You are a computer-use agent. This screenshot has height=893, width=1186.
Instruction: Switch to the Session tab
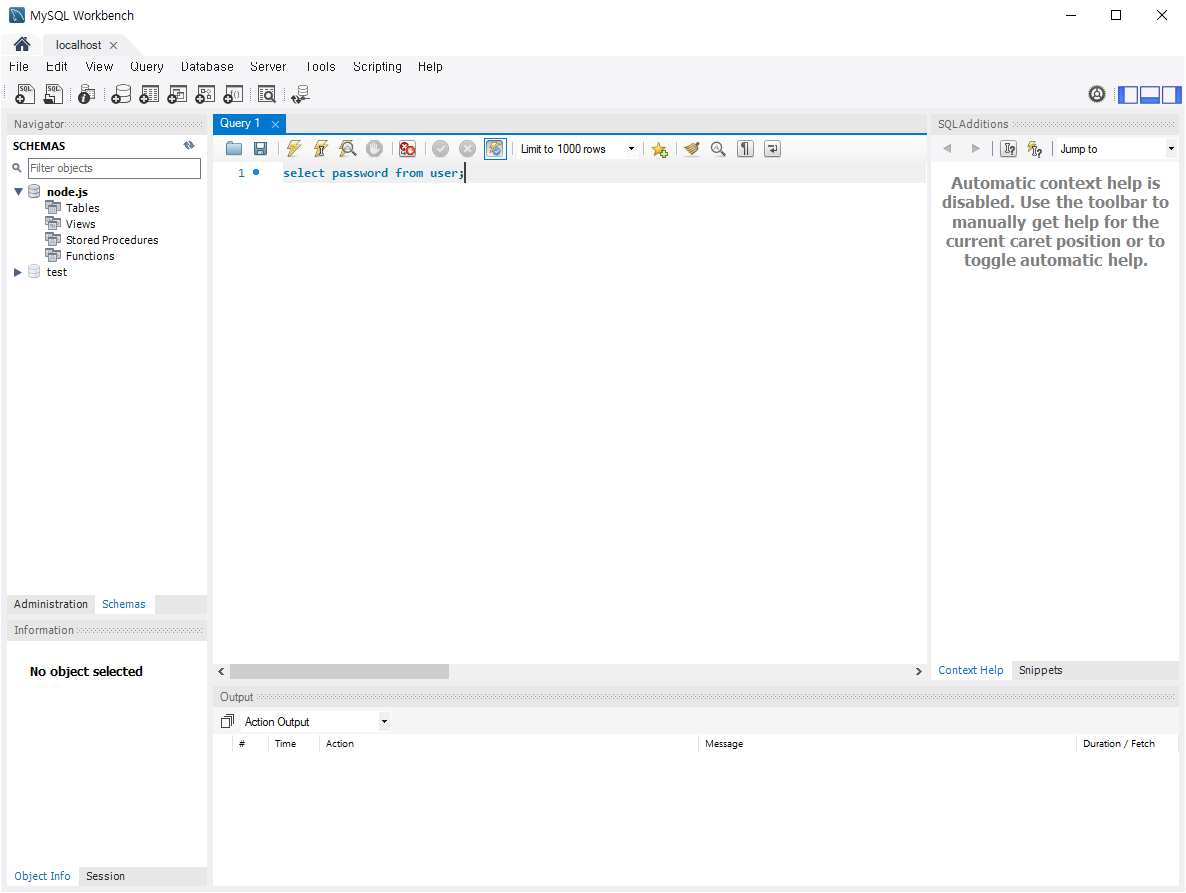pos(105,876)
